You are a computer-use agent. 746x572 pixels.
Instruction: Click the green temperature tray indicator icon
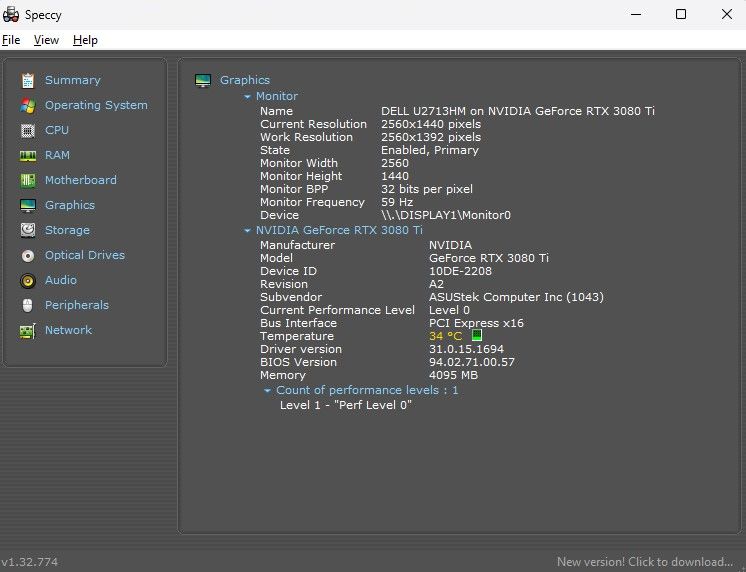pyautogui.click(x=476, y=335)
